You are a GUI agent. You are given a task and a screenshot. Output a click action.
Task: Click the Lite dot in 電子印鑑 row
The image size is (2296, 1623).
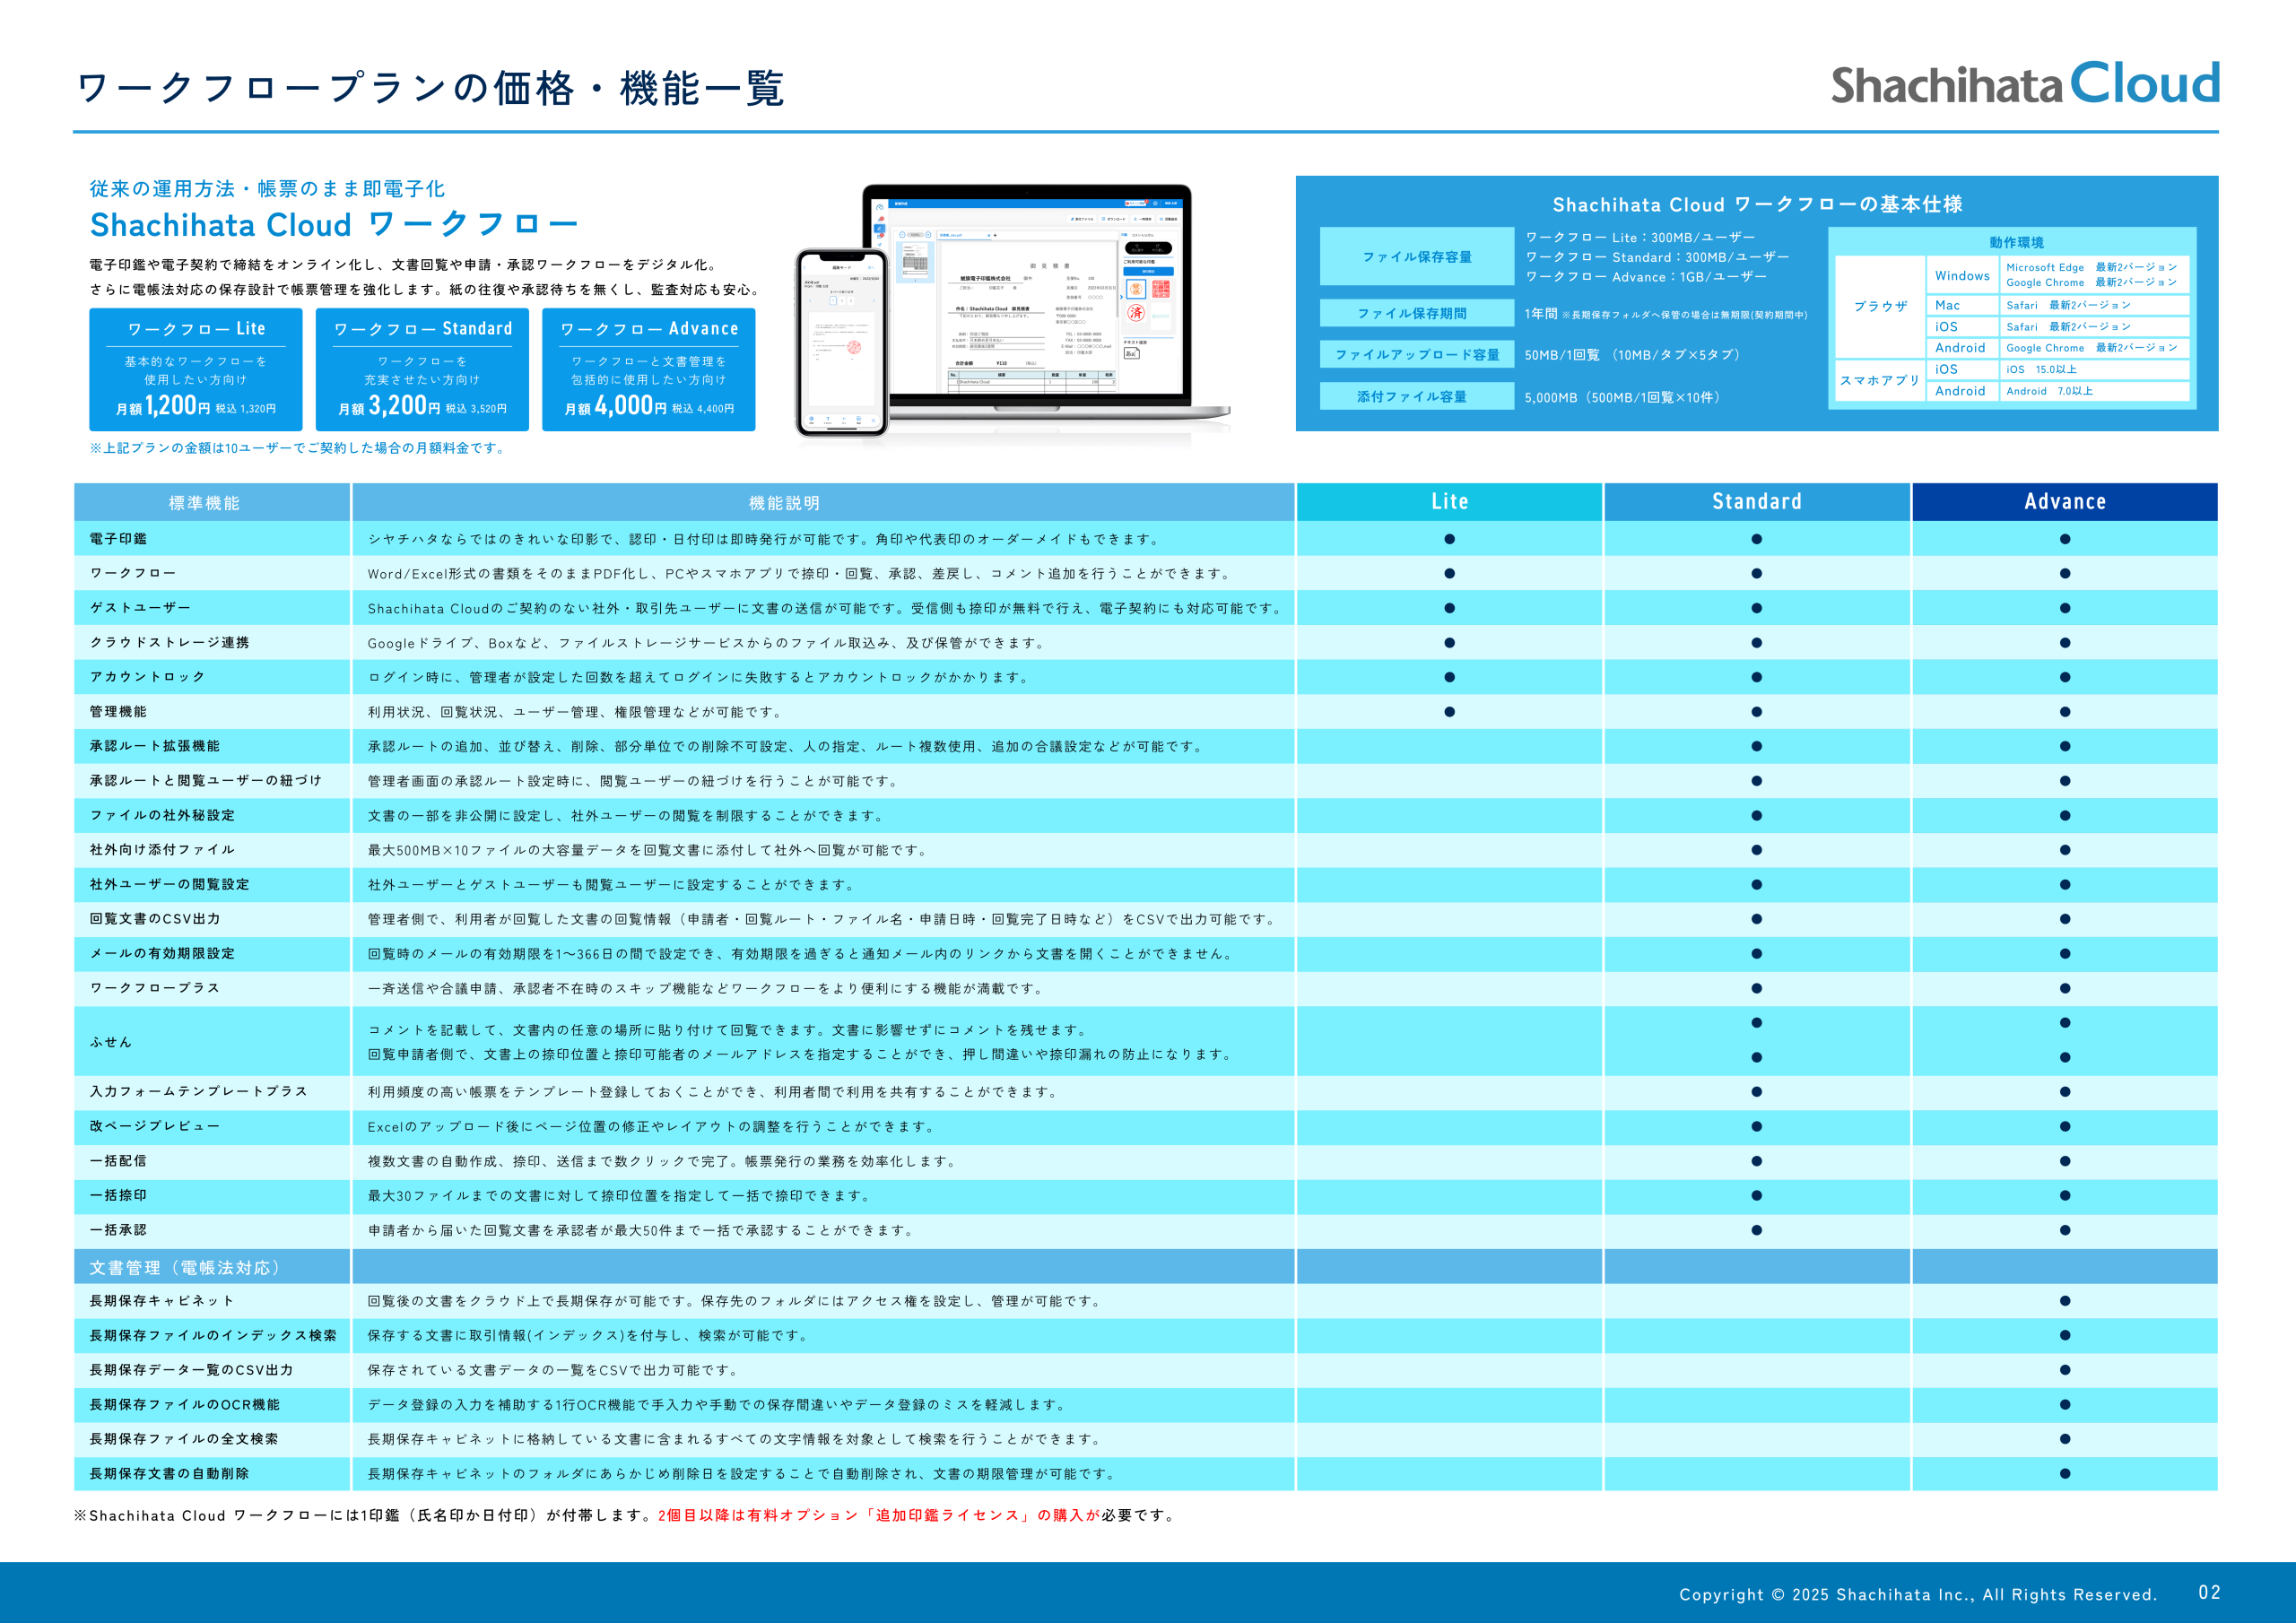(x=1449, y=539)
